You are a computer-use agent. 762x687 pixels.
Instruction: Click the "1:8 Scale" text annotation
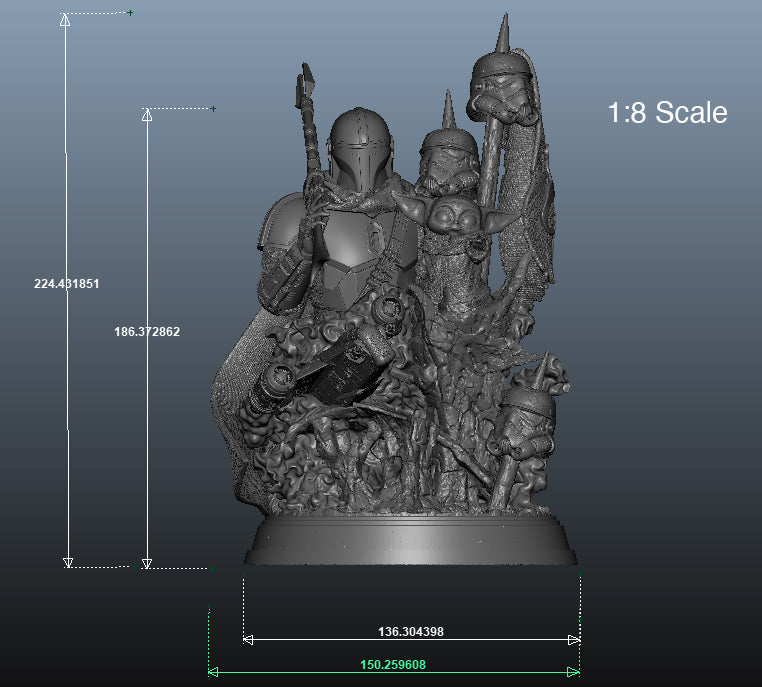667,113
